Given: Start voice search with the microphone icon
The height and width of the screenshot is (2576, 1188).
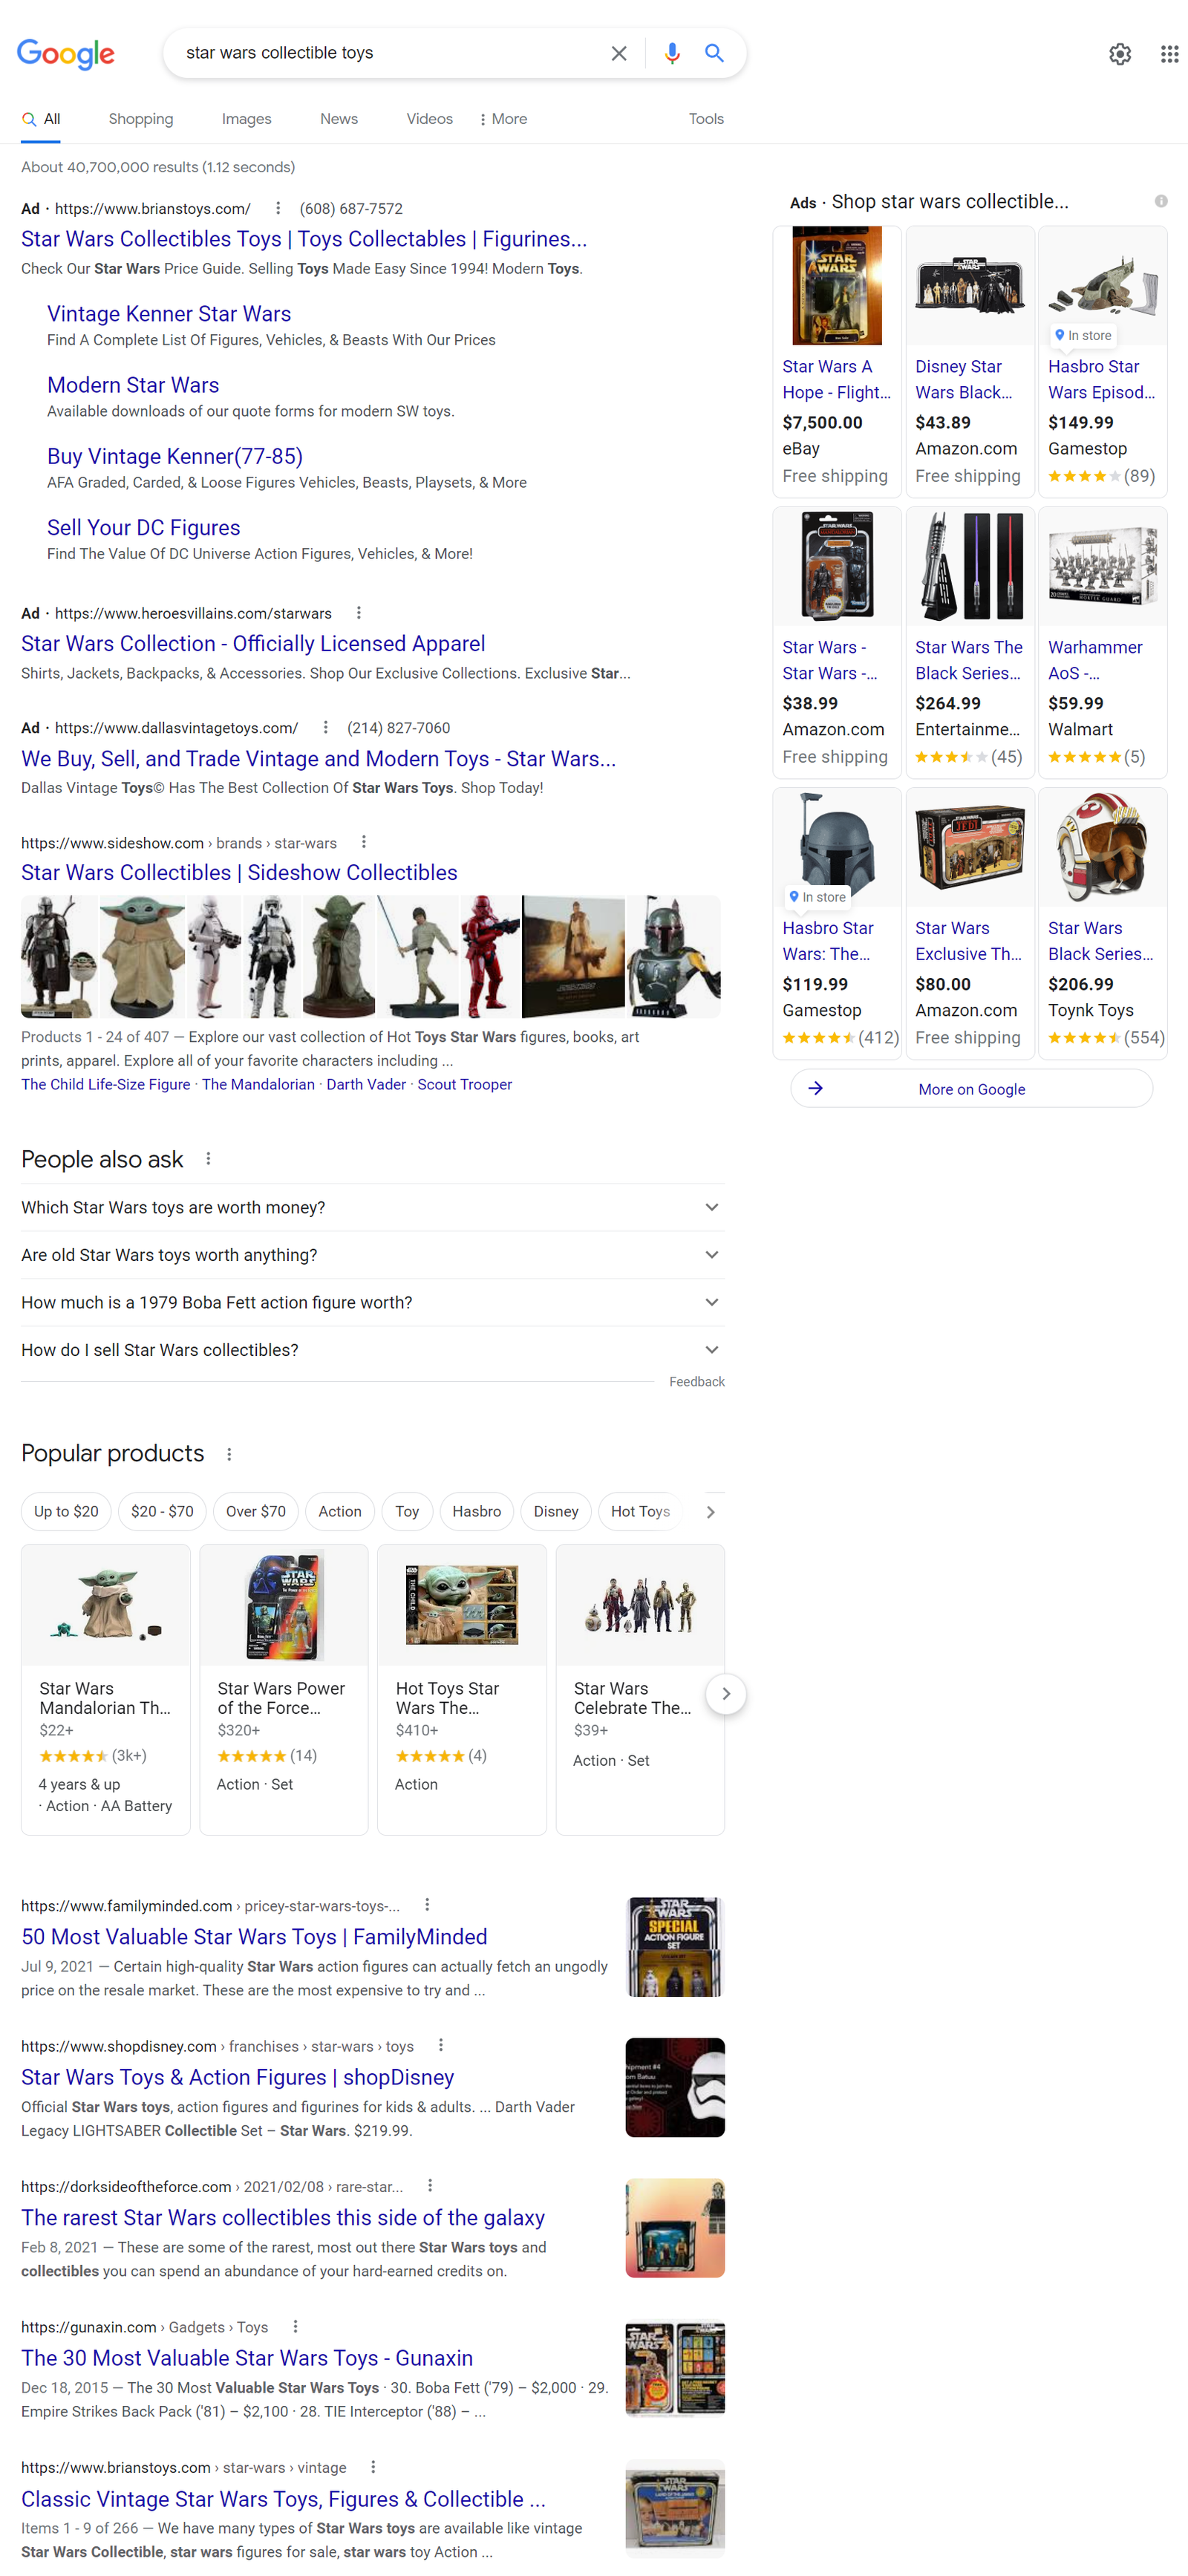Looking at the screenshot, I should 672,53.
